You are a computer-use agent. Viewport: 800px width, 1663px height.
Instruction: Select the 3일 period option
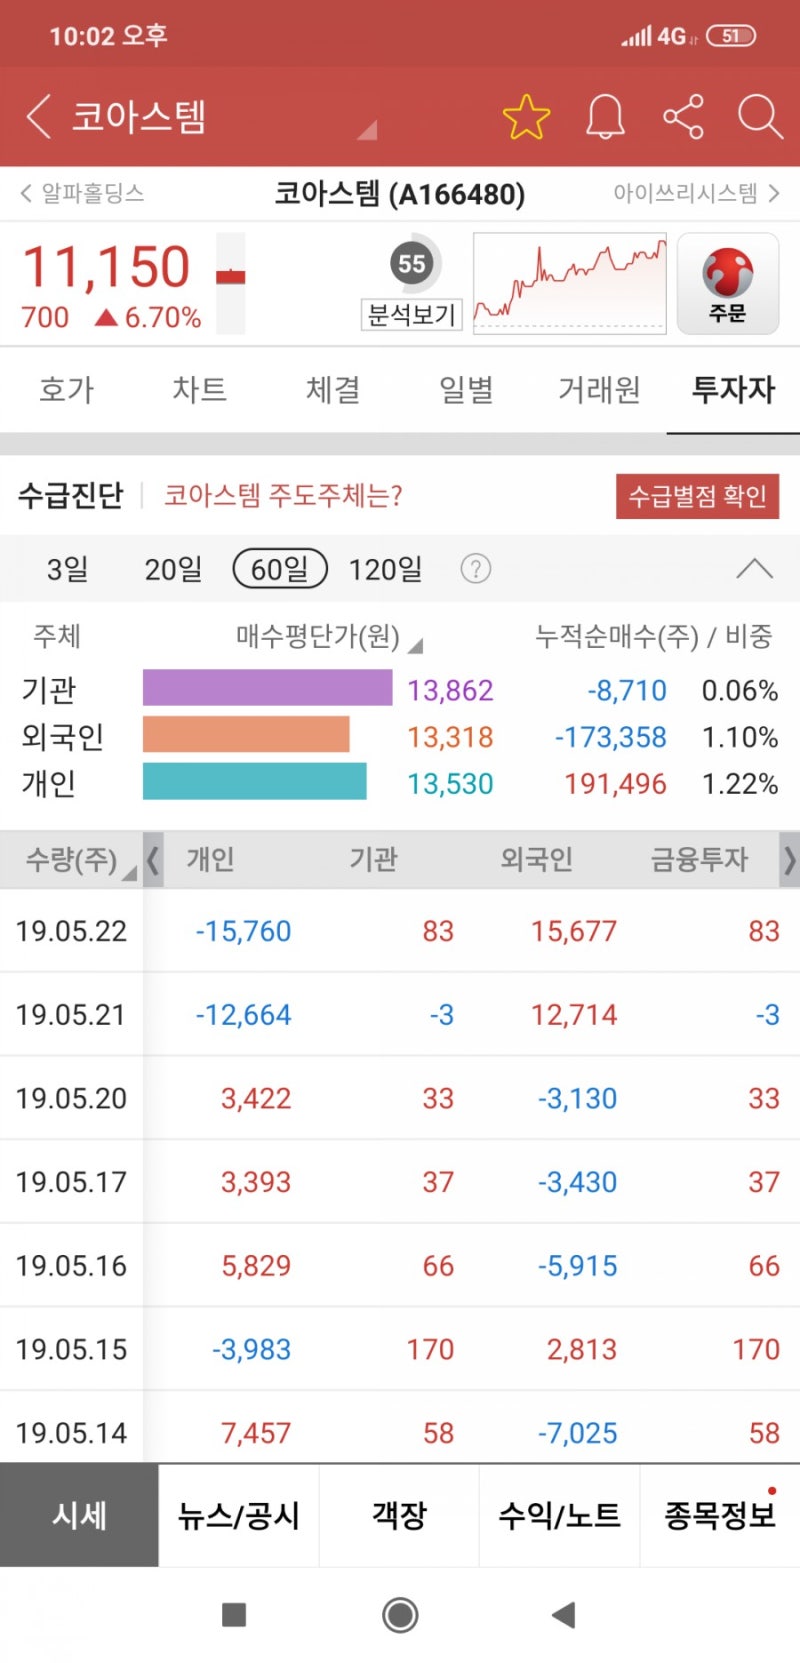(x=67, y=569)
